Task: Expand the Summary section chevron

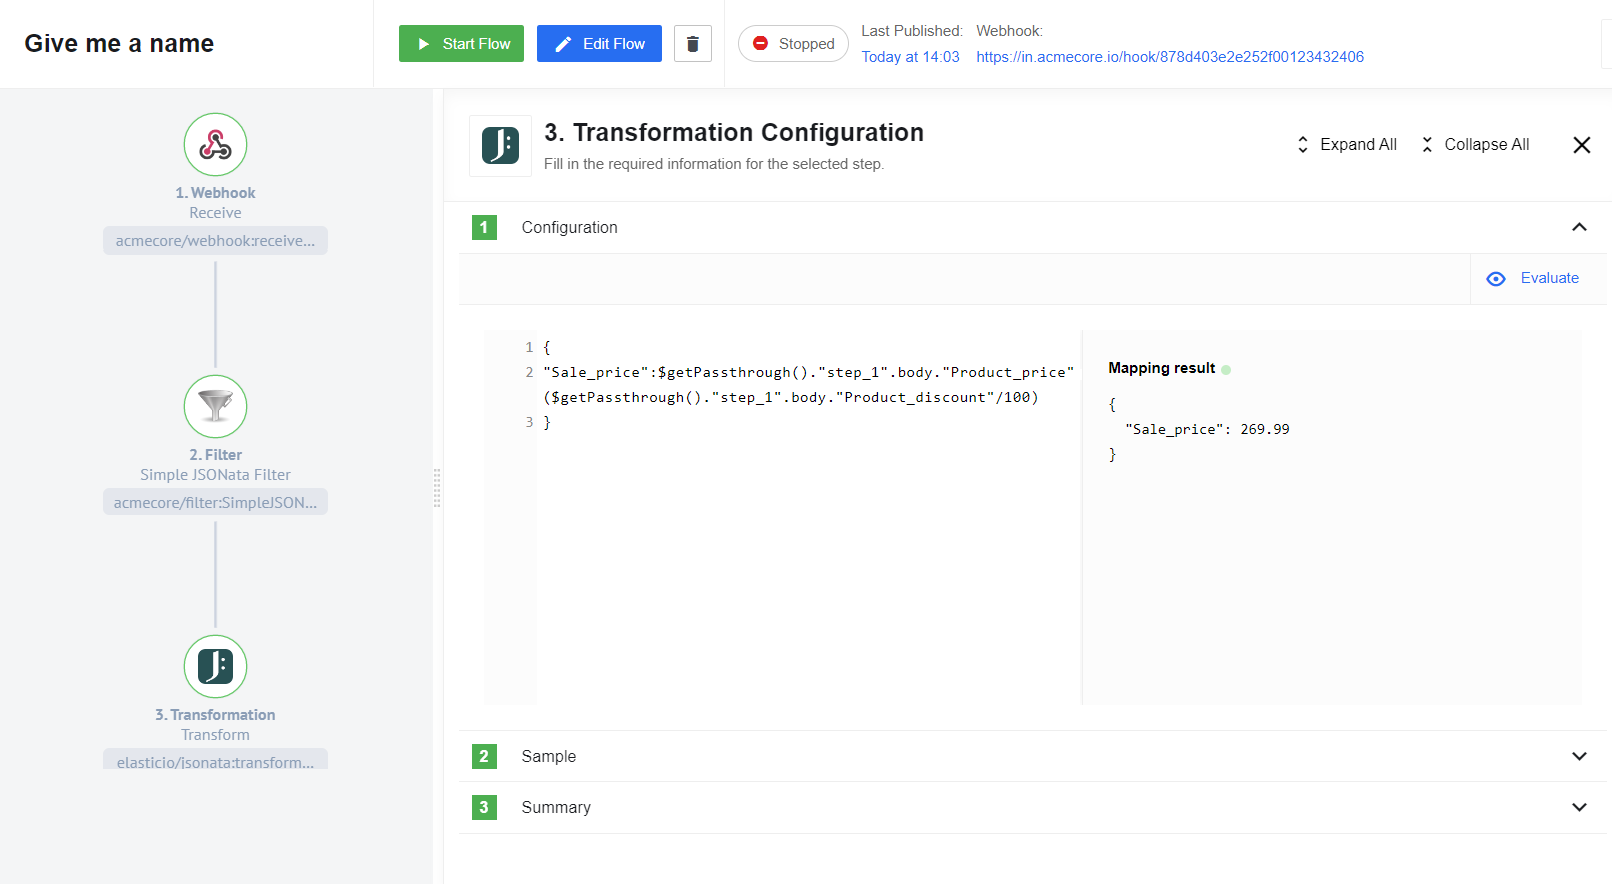Action: pyautogui.click(x=1579, y=807)
